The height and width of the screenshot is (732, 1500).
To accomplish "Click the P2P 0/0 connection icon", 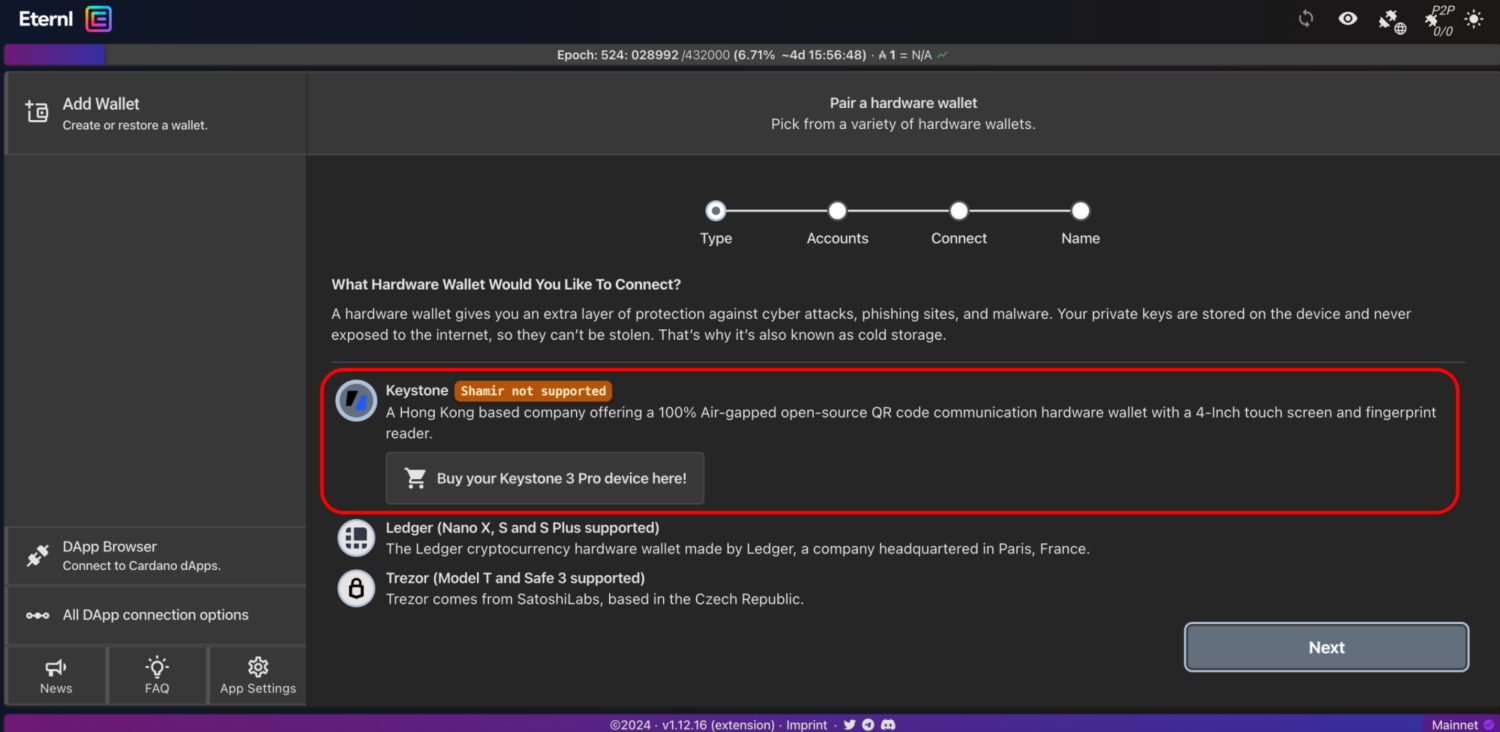I will [x=1438, y=20].
